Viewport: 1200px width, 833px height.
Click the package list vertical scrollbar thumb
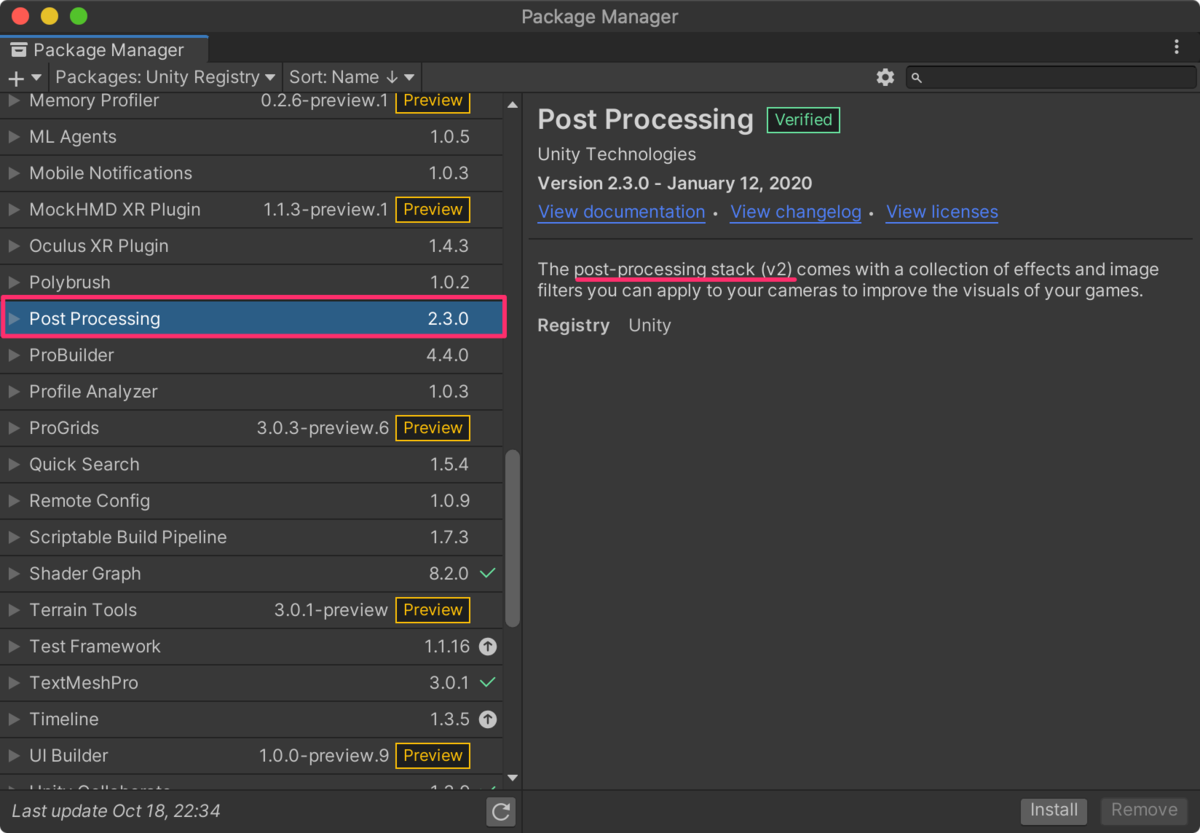[x=512, y=539]
